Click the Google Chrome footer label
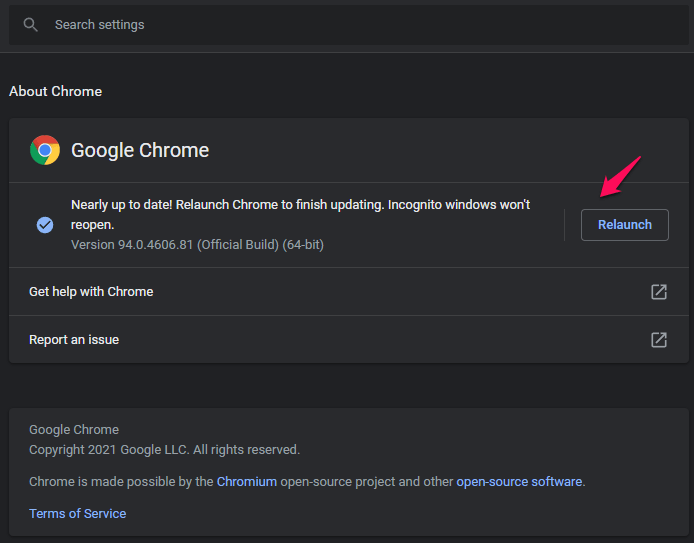 tap(74, 430)
